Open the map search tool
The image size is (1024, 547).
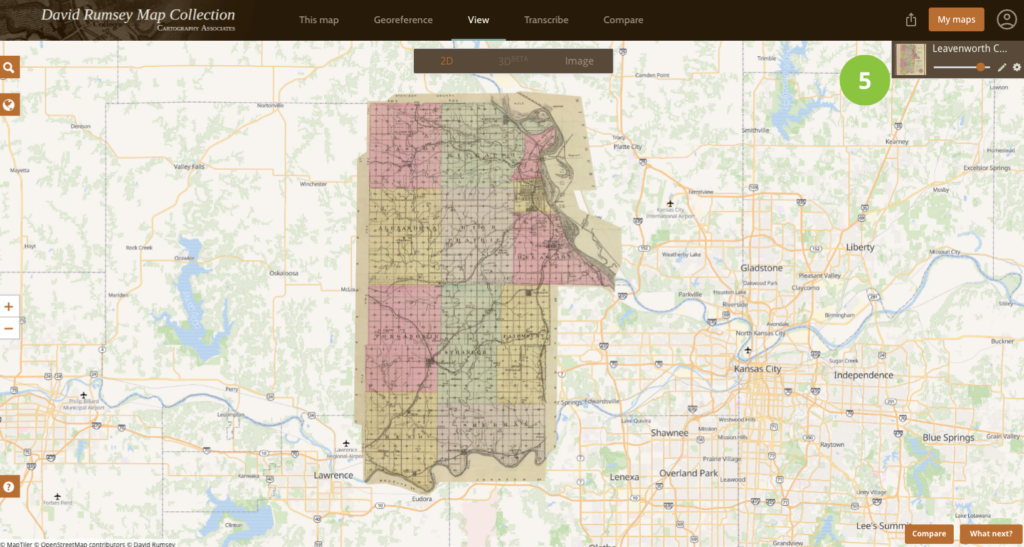tap(10, 67)
